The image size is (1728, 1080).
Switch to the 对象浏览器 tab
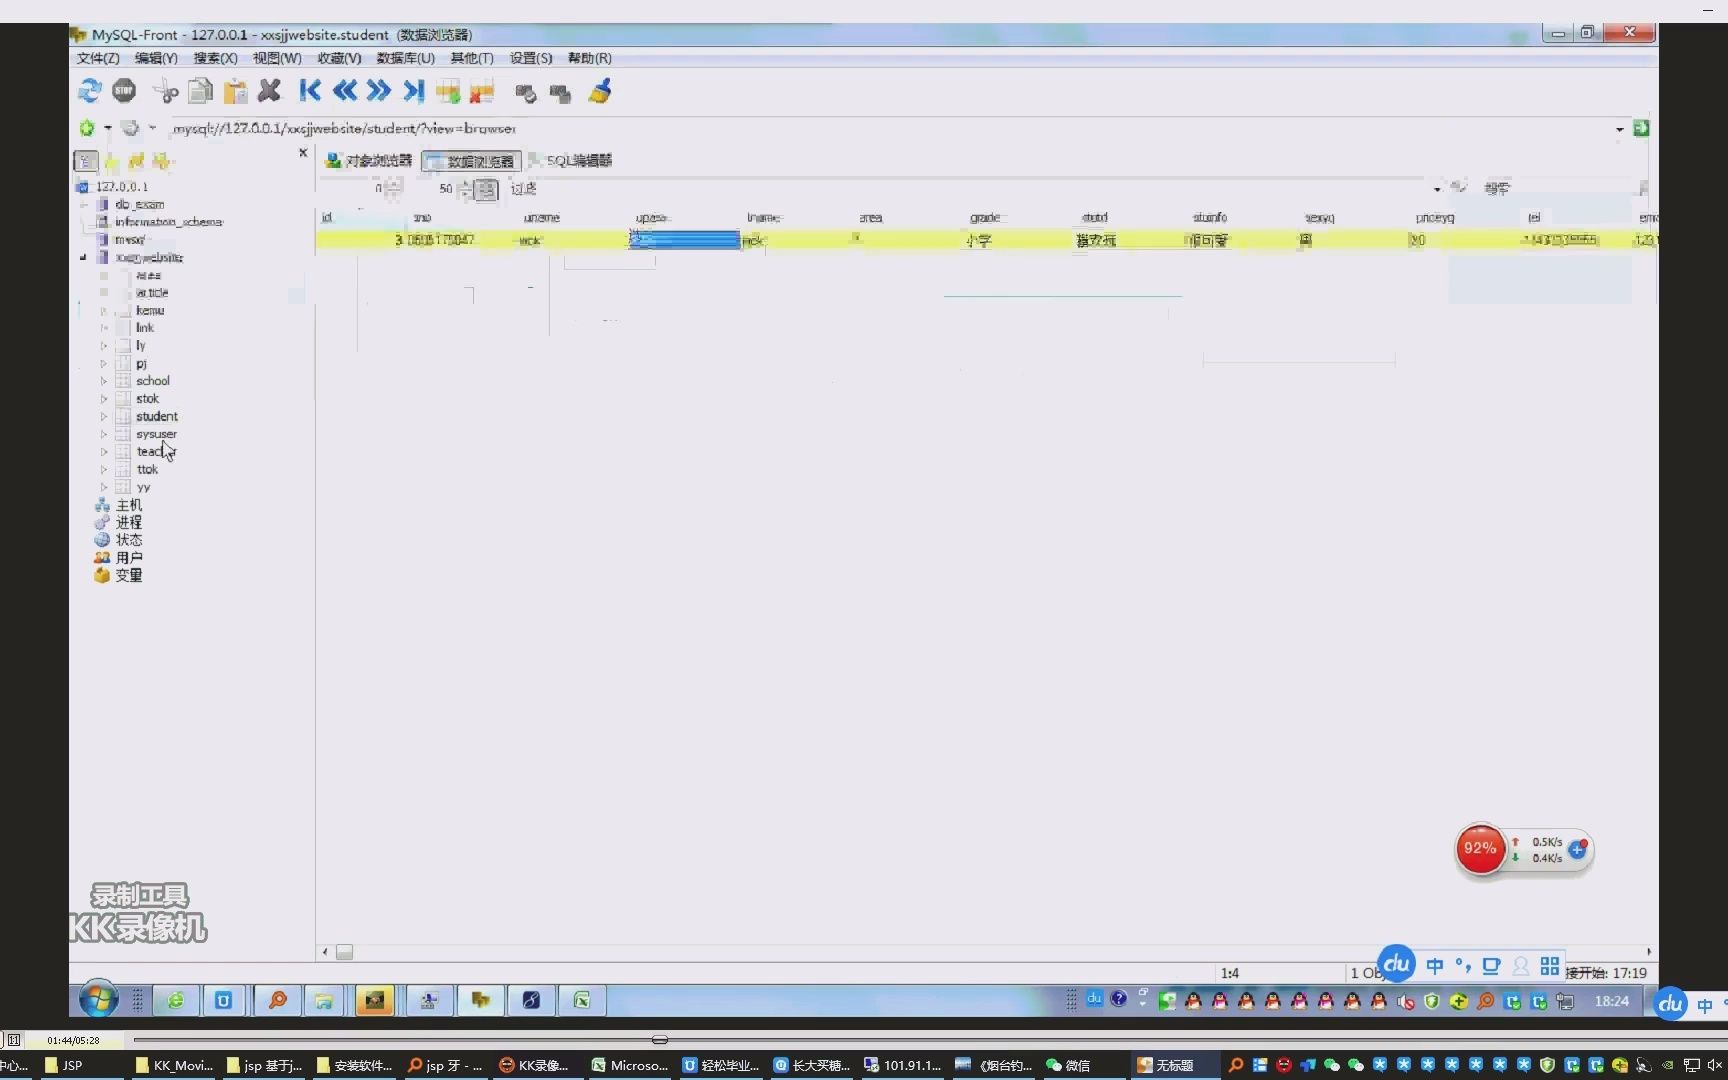click(x=369, y=160)
